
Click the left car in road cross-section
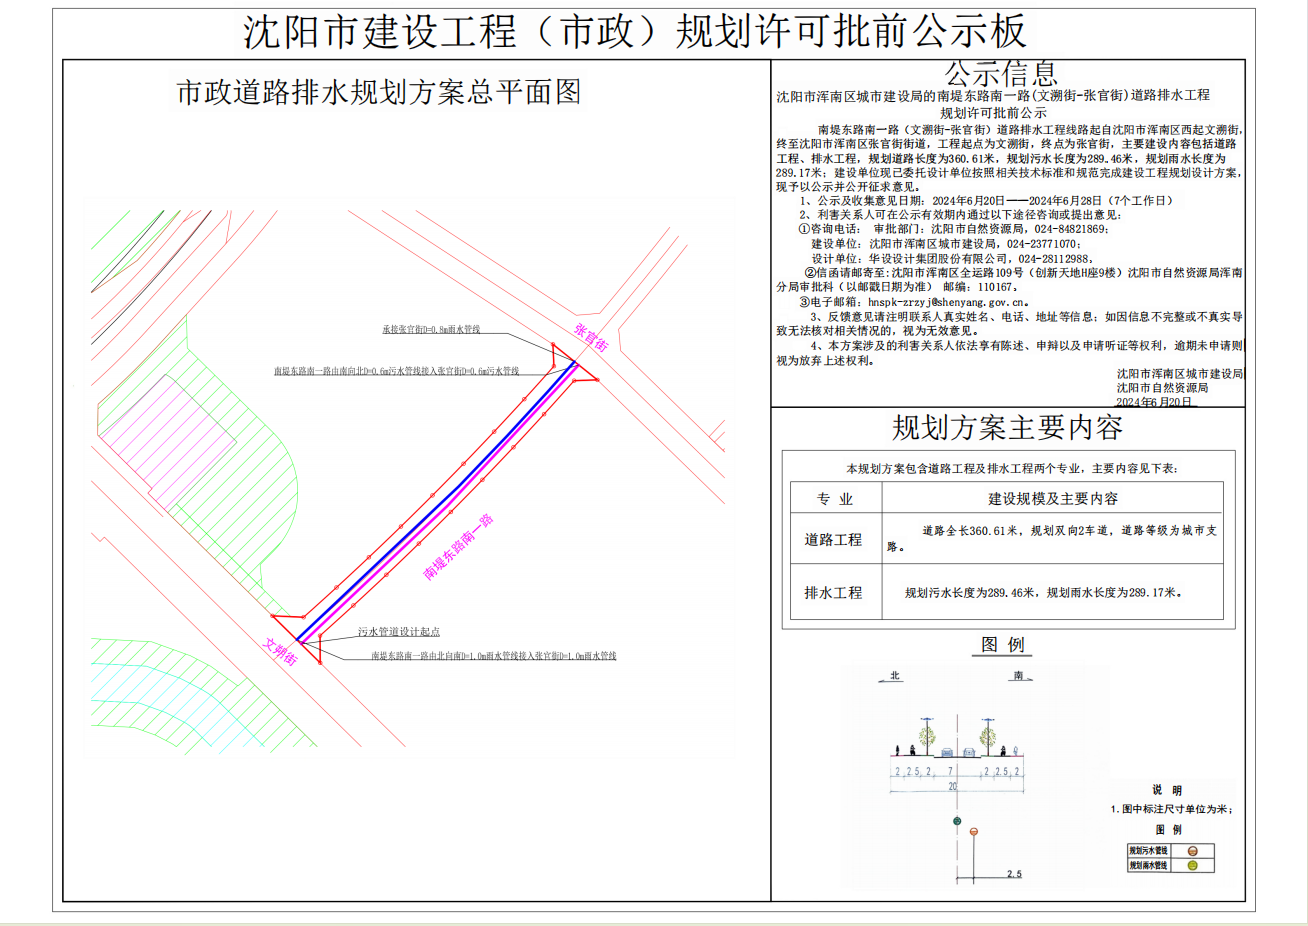click(x=947, y=752)
